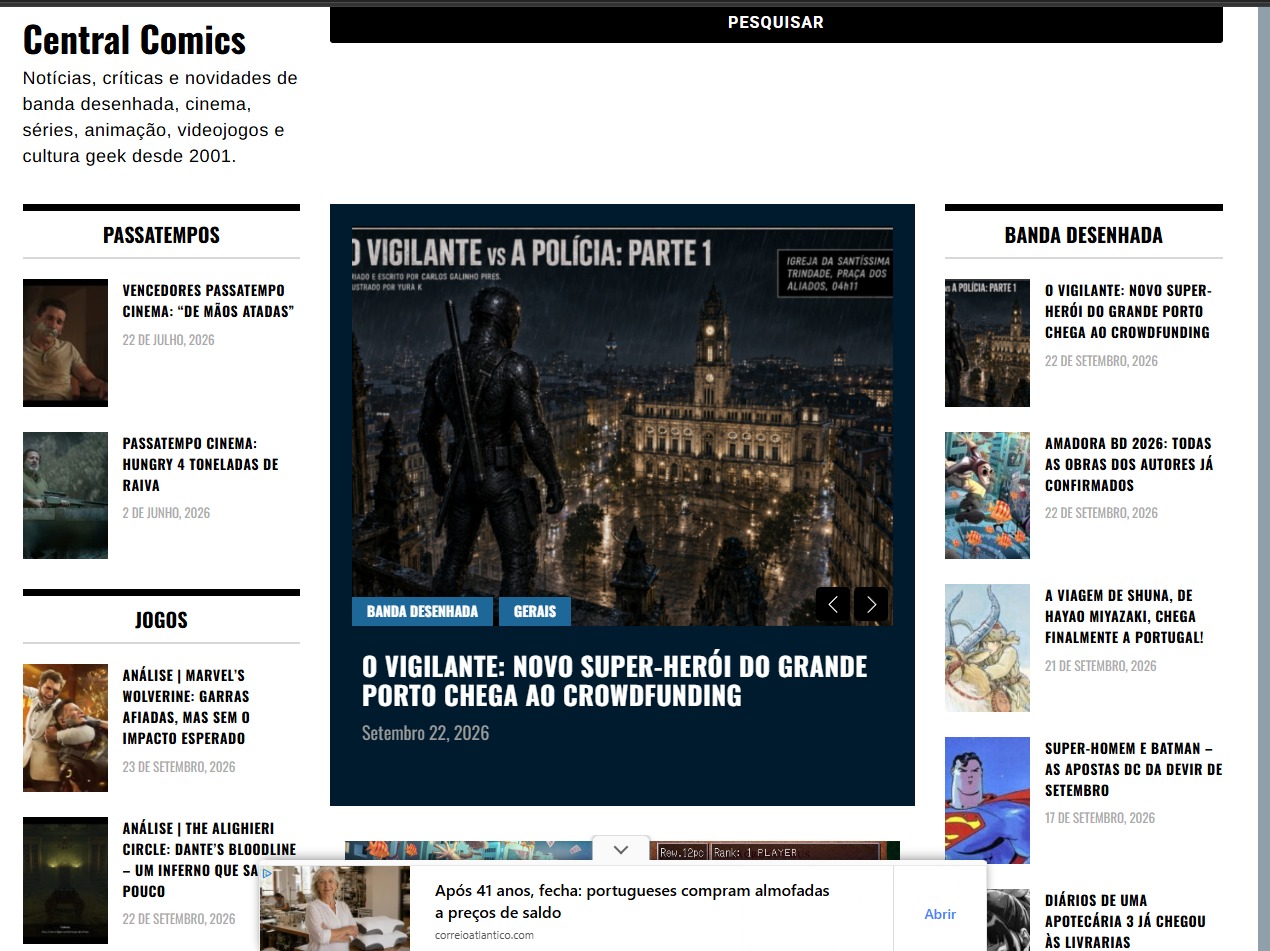1270x951 pixels.
Task: Click the ad photo of the woman
Action: tap(335, 908)
